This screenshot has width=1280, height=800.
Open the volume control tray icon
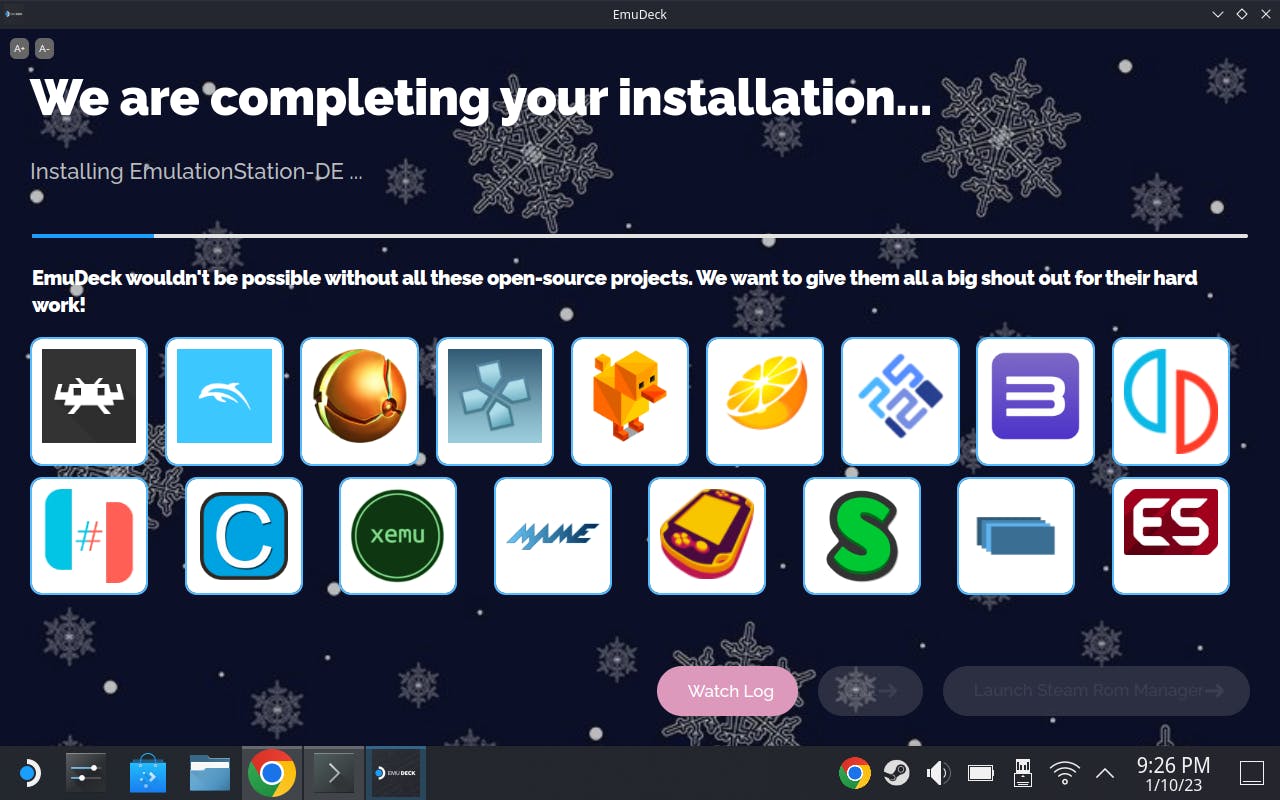click(x=938, y=773)
